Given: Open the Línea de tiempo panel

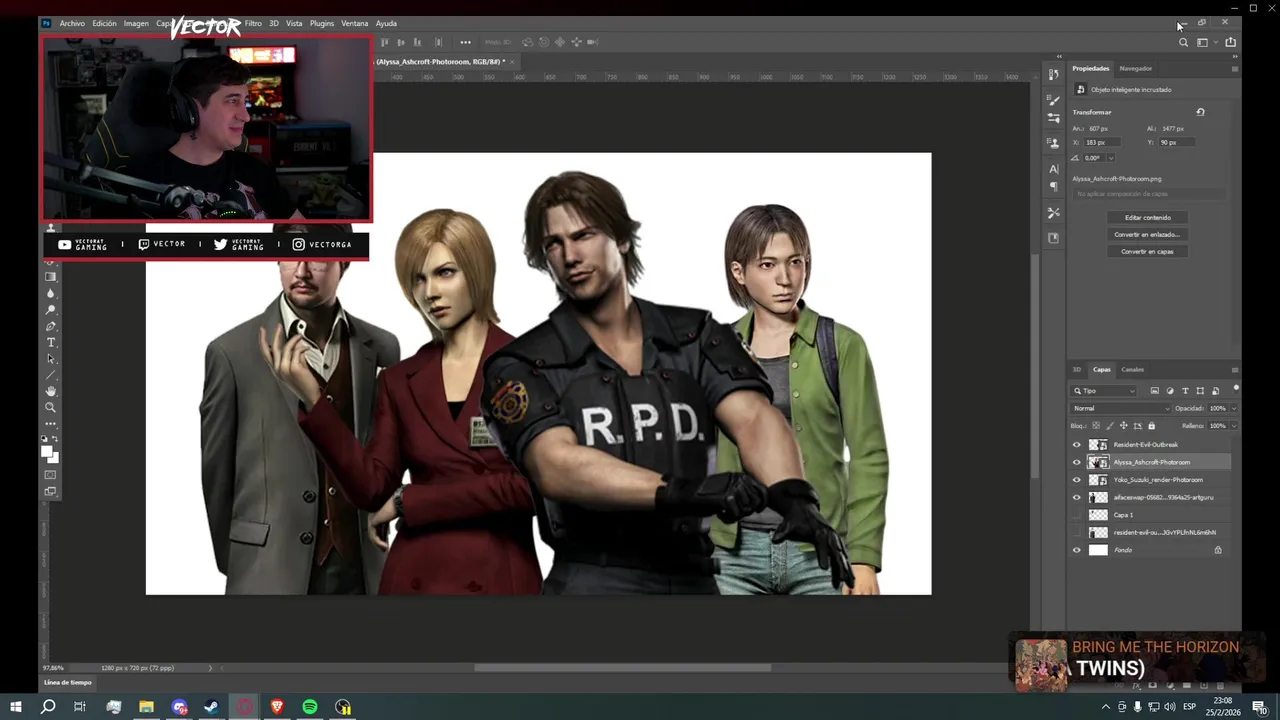Looking at the screenshot, I should 68,682.
